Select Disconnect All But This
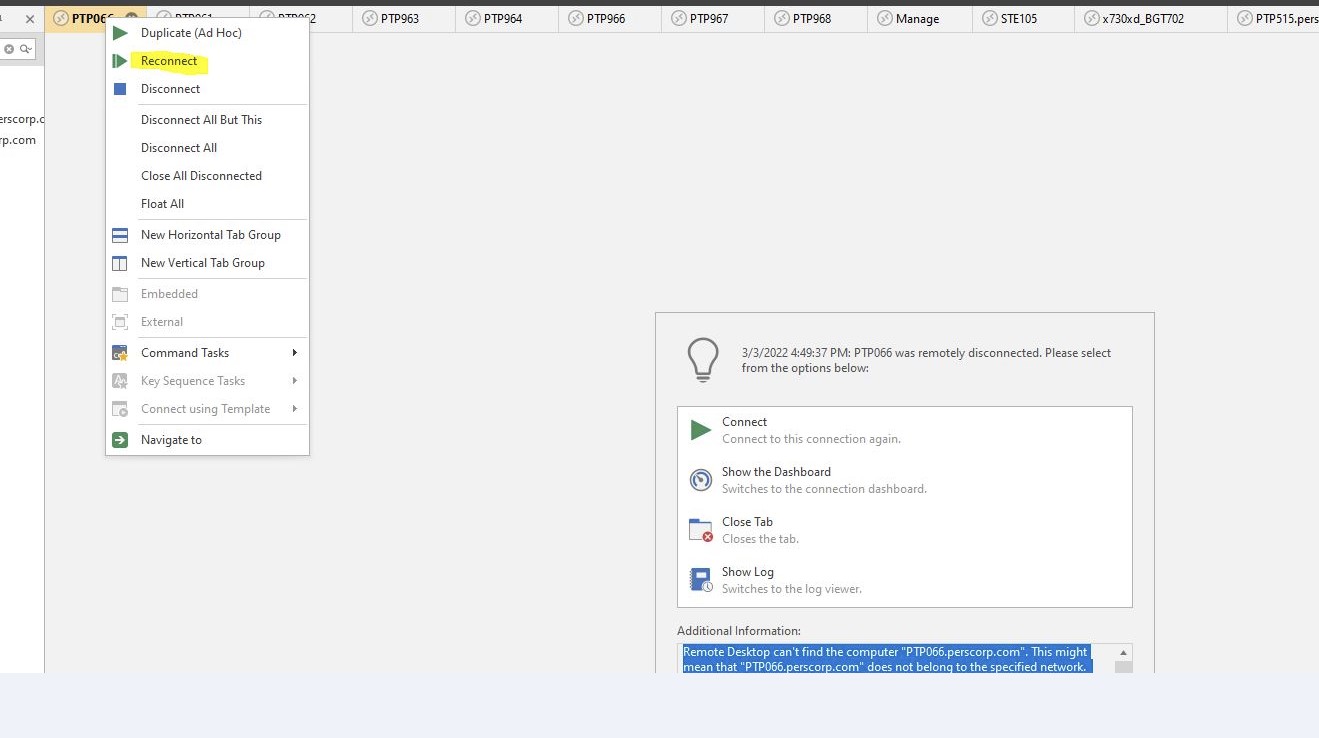This screenshot has height=738, width=1319. click(201, 120)
